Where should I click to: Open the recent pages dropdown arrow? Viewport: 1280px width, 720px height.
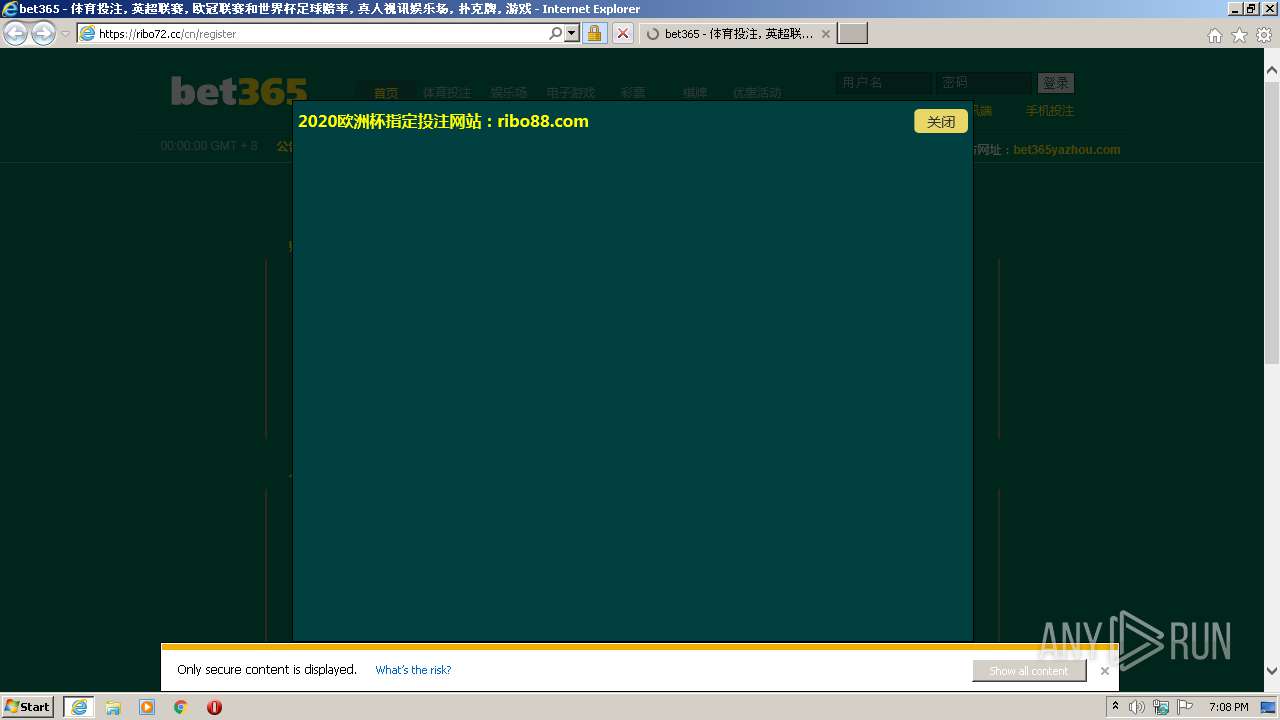click(x=65, y=33)
